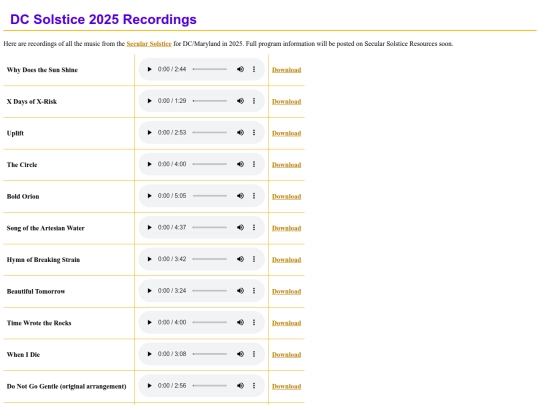Mute the When I Die player
The height and width of the screenshot is (405, 540).
[240, 354]
